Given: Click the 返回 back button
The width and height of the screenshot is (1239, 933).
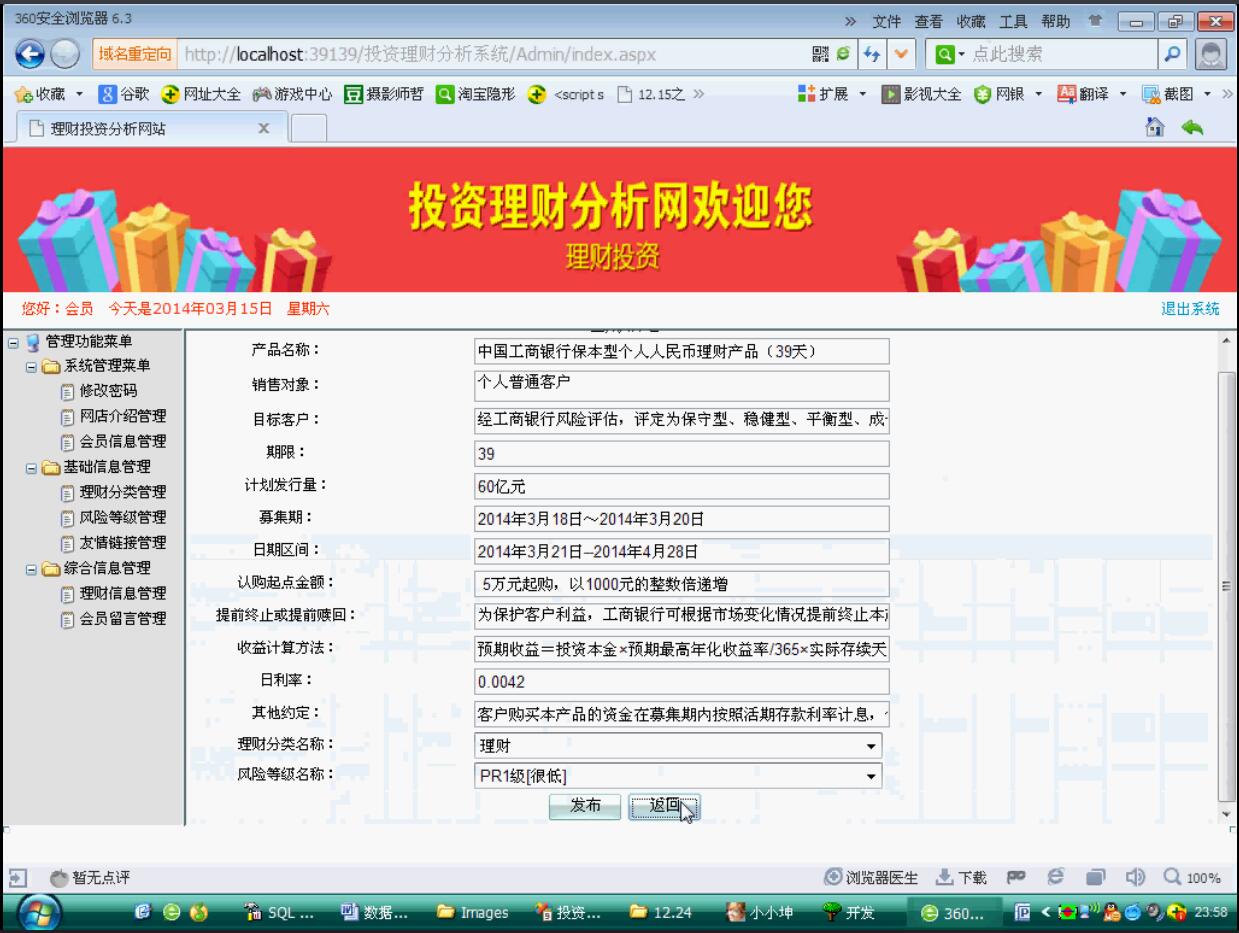Looking at the screenshot, I should (664, 806).
